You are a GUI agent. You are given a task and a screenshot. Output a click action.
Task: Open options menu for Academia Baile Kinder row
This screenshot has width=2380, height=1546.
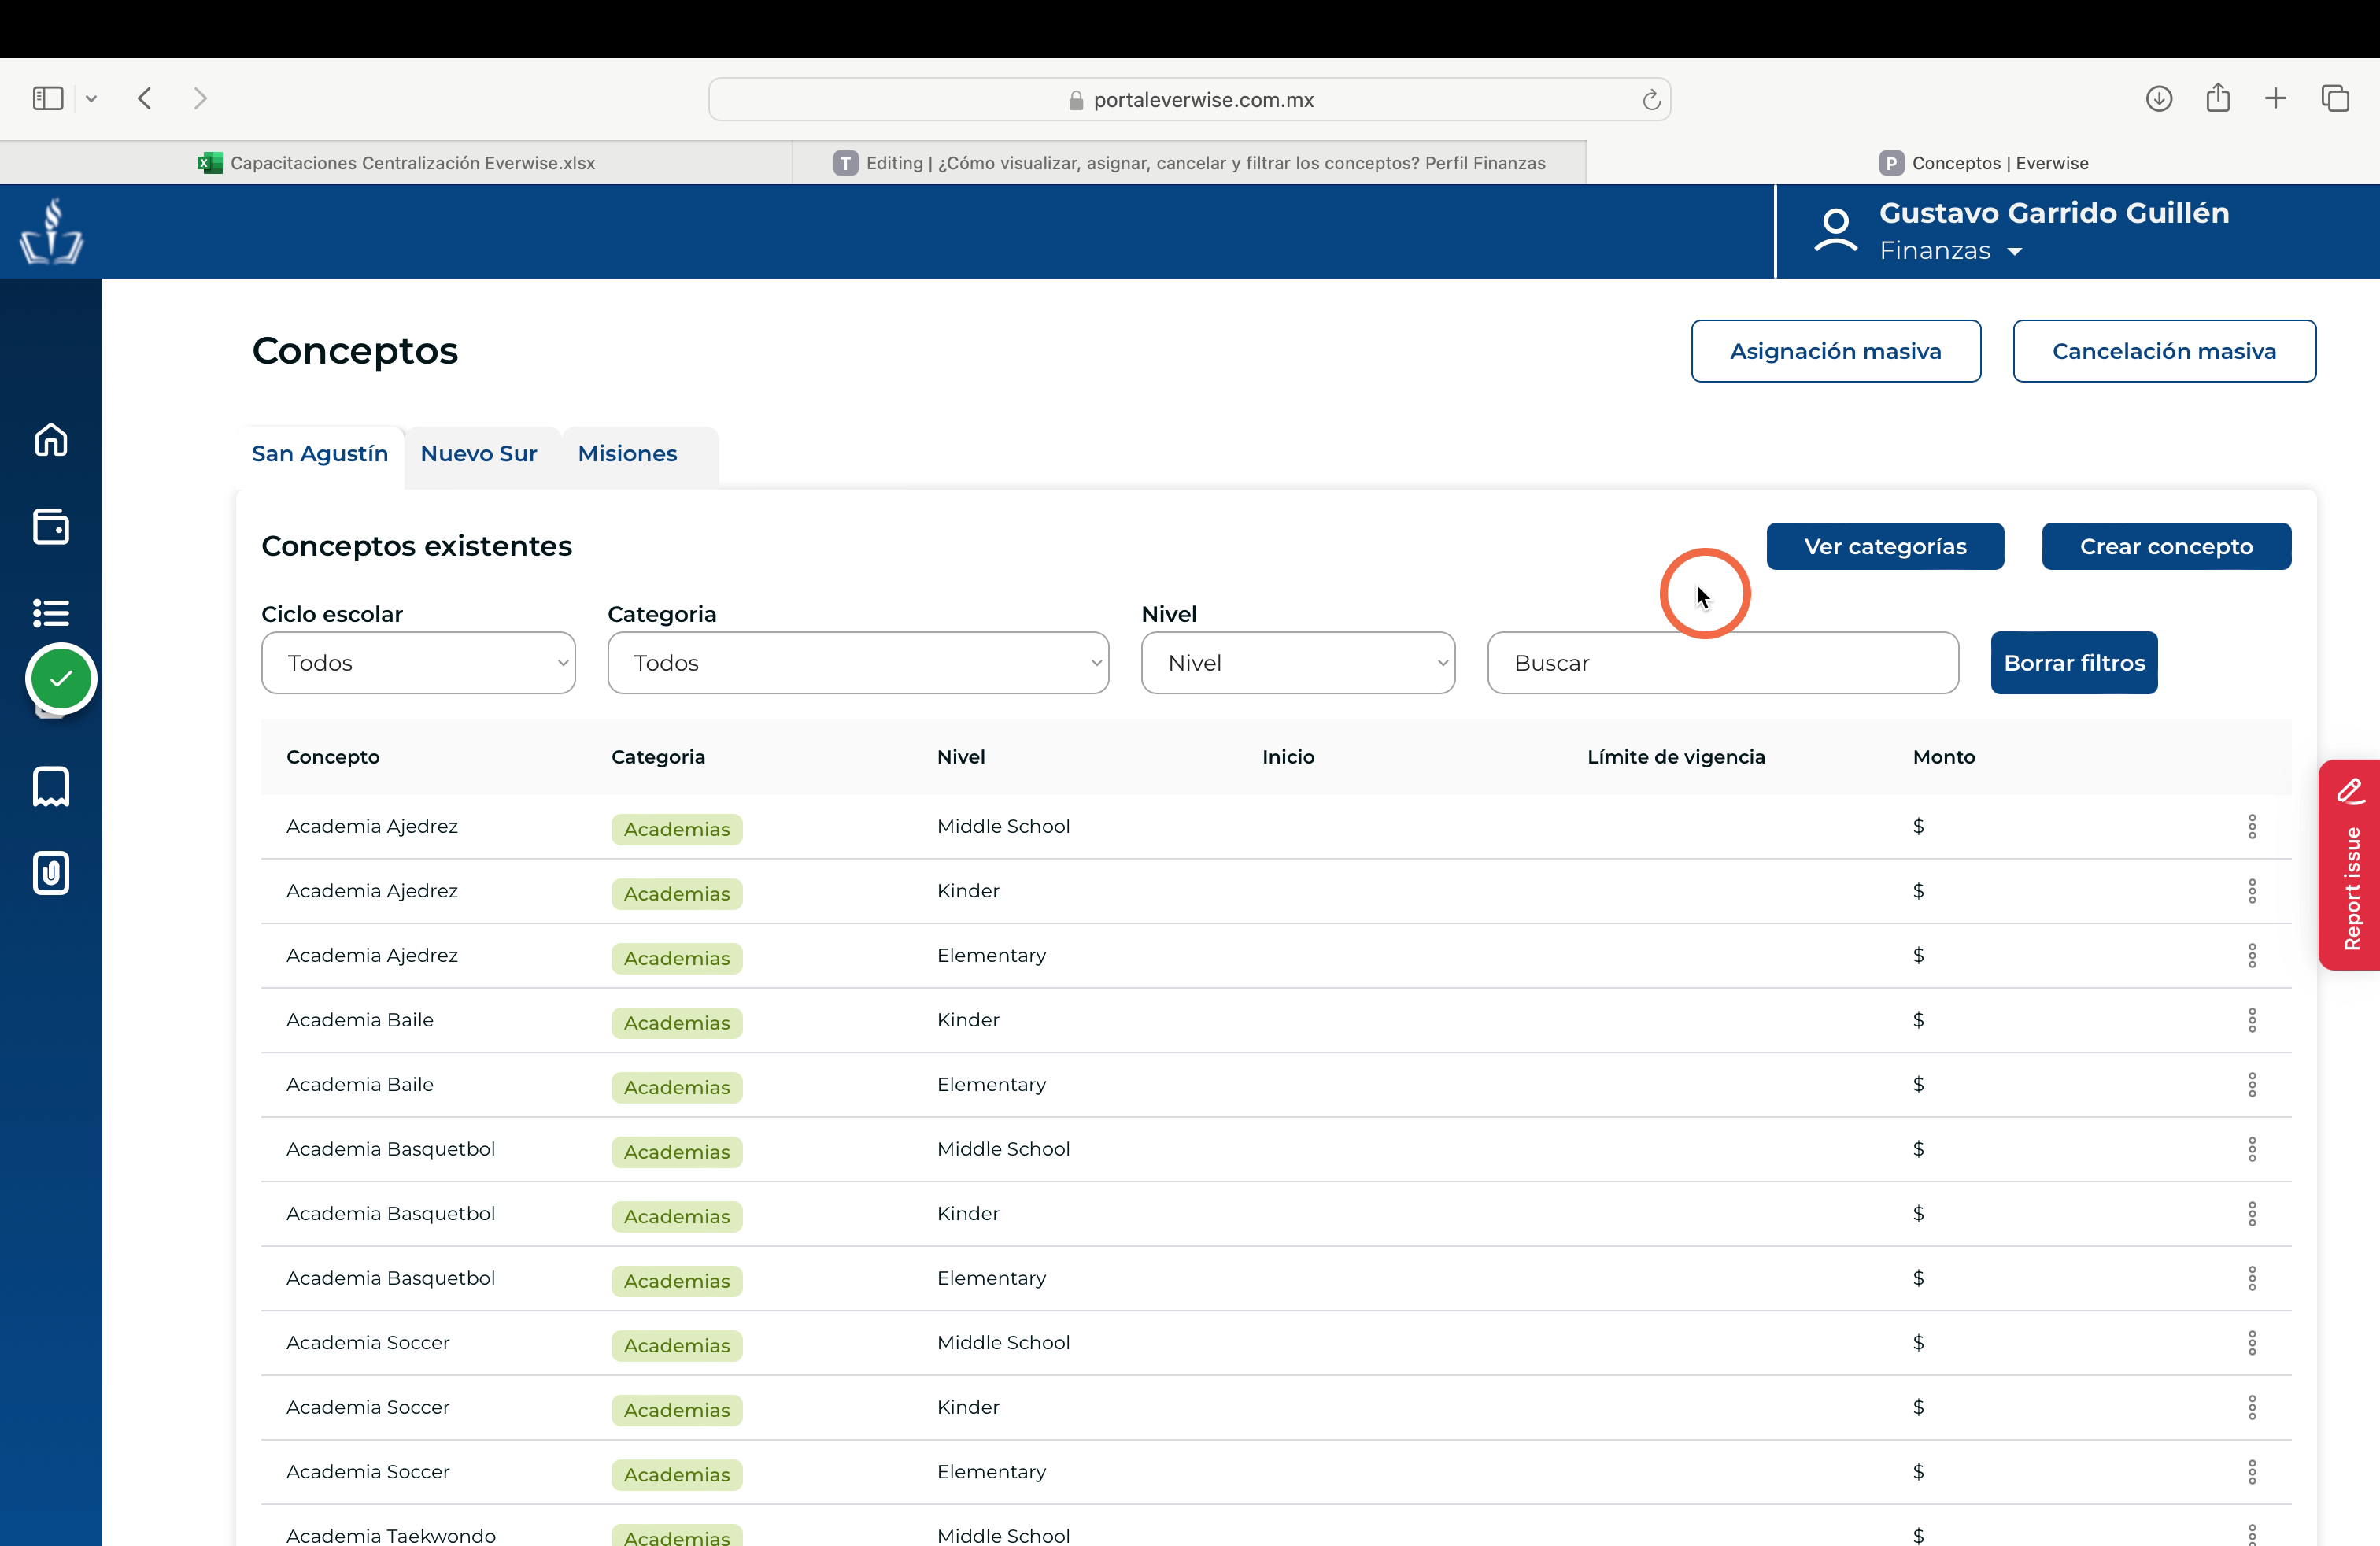2252,1020
